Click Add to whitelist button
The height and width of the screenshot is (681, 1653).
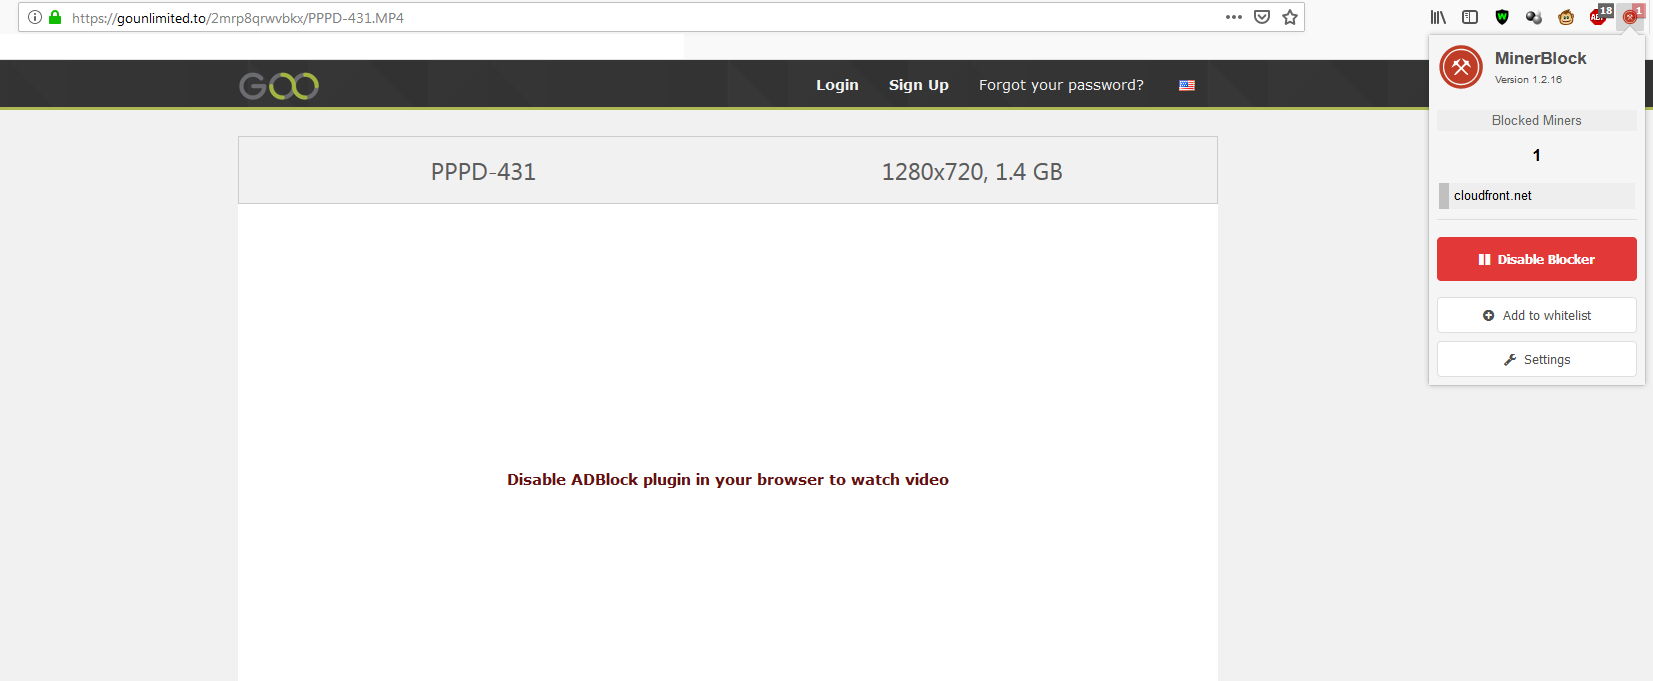[1536, 315]
